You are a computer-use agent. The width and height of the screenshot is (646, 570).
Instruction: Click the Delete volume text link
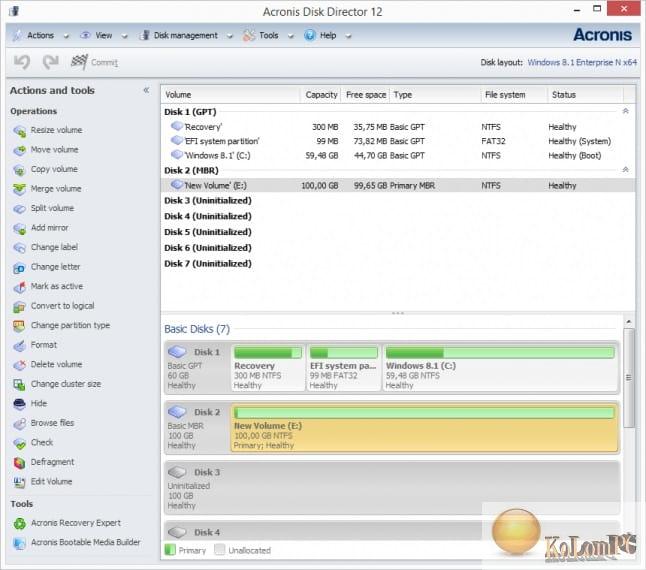tap(56, 364)
